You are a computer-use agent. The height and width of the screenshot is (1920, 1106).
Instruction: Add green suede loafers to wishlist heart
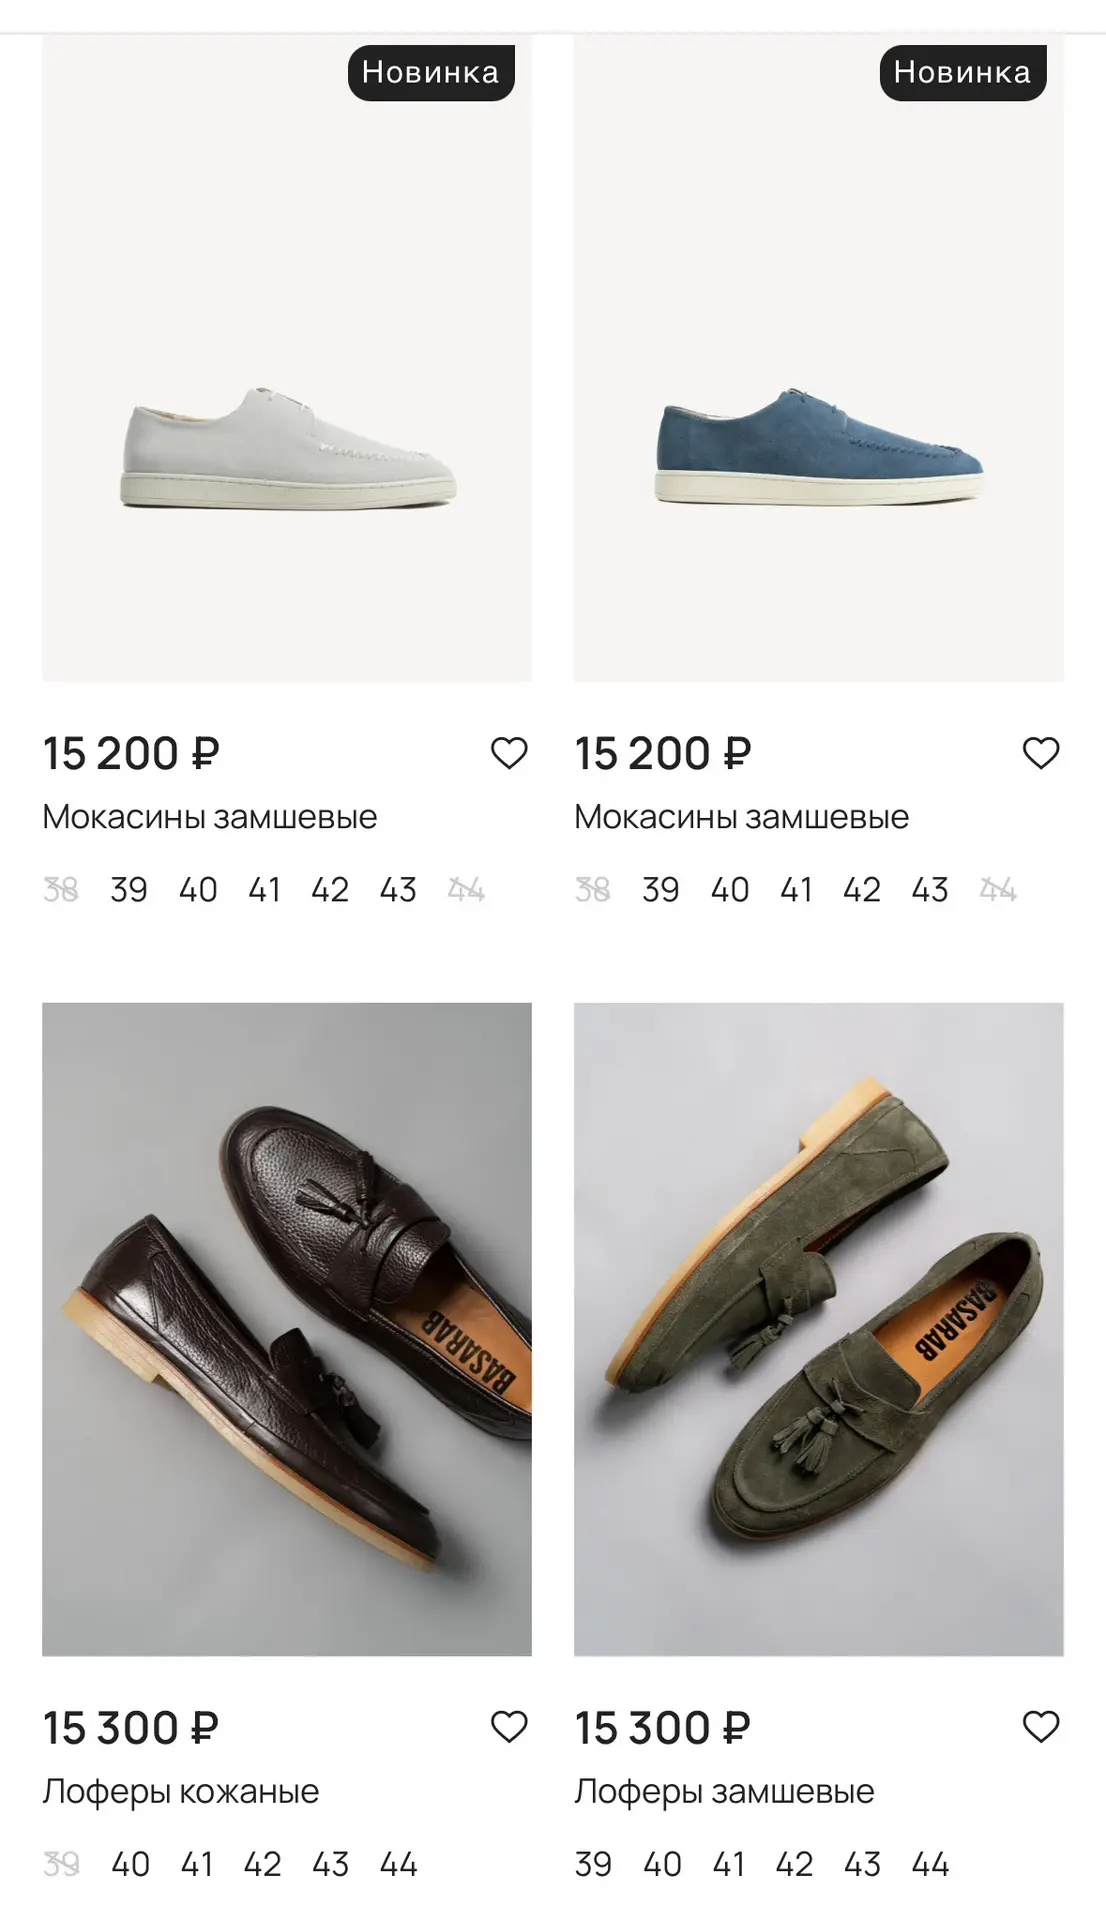1041,1727
